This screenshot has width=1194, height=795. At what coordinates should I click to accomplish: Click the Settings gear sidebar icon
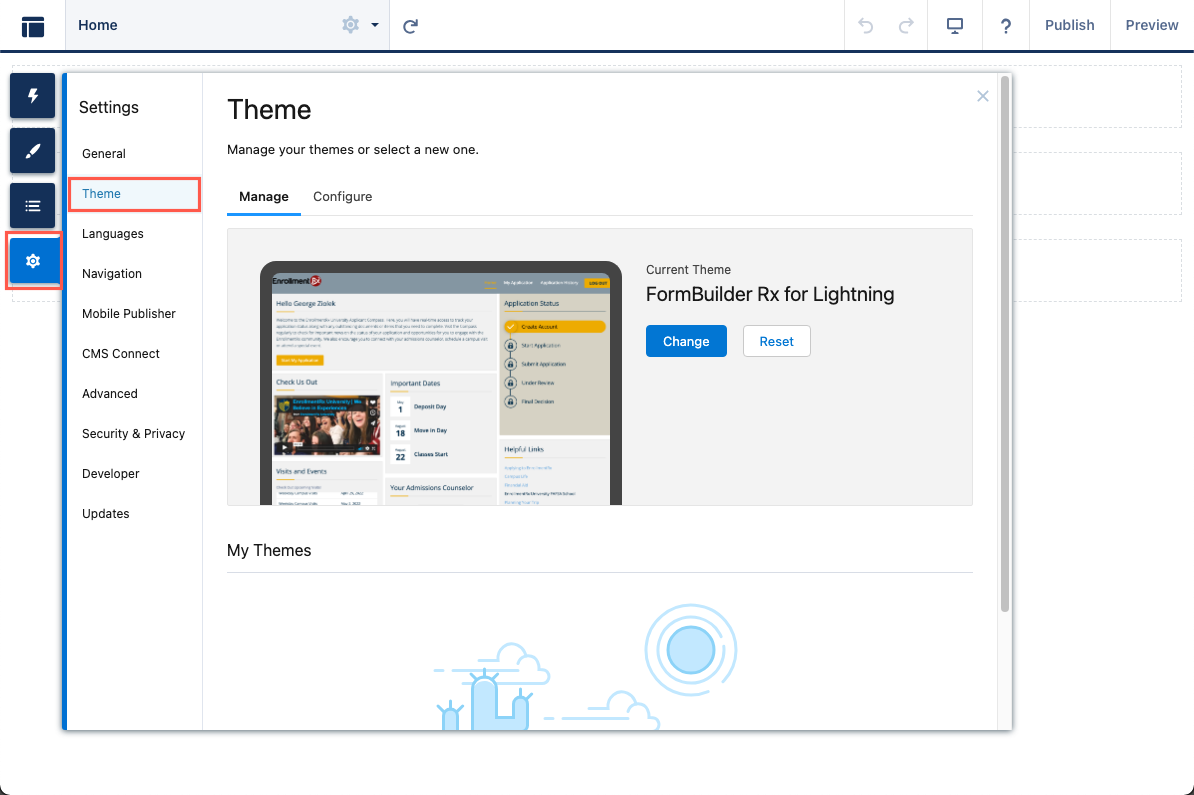[x=33, y=261]
